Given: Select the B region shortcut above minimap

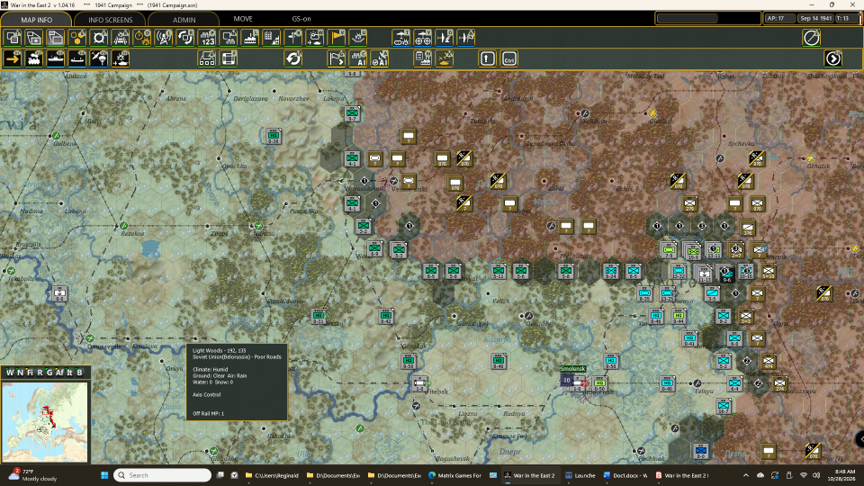Looking at the screenshot, I should click(x=79, y=372).
